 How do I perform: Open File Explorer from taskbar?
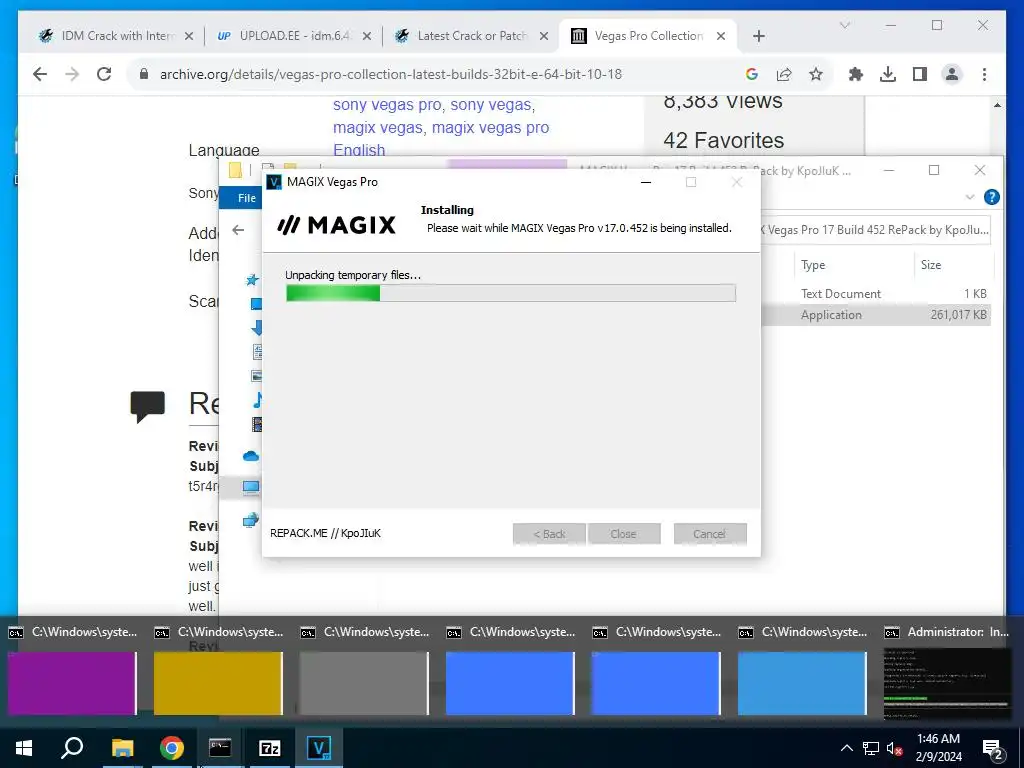tap(122, 748)
